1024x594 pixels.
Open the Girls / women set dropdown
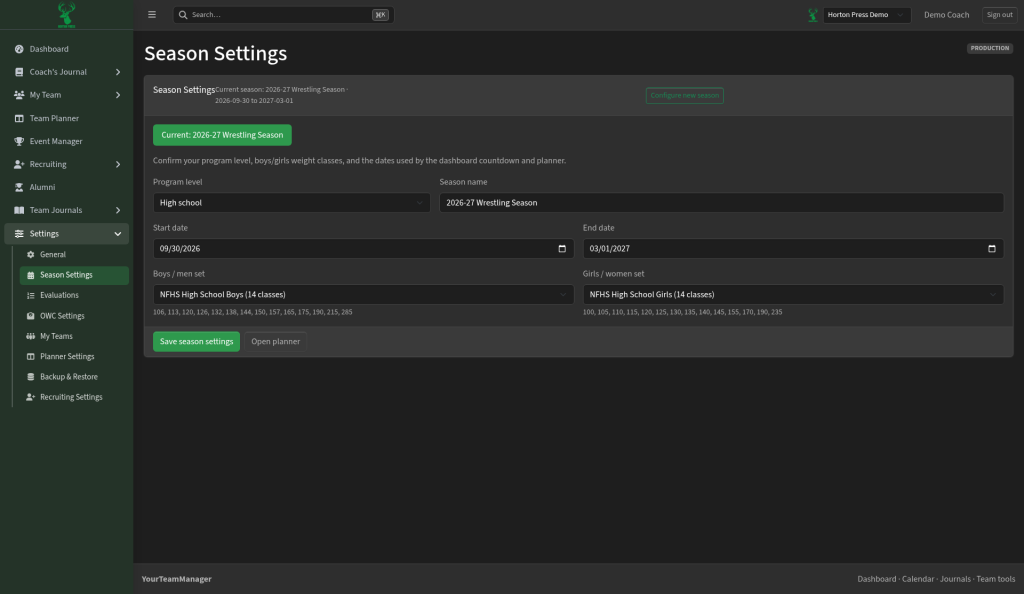(x=793, y=294)
